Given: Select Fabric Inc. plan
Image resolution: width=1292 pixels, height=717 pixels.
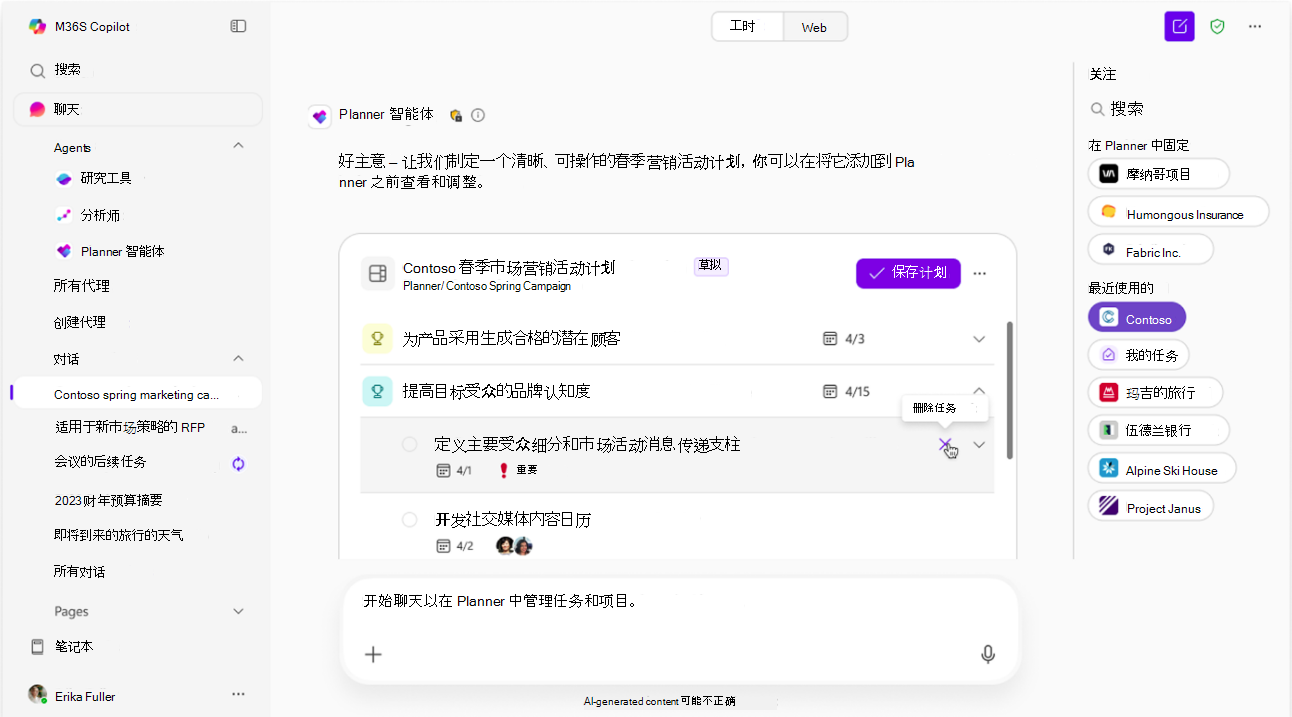Looking at the screenshot, I should (x=1151, y=250).
